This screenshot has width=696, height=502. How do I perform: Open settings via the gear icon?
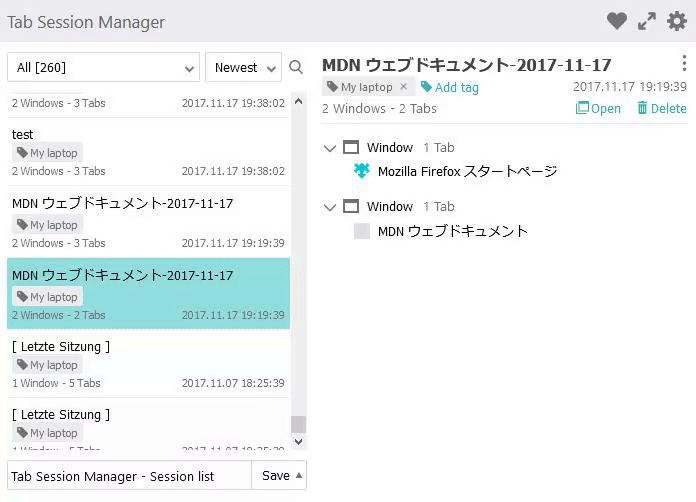pyautogui.click(x=677, y=21)
